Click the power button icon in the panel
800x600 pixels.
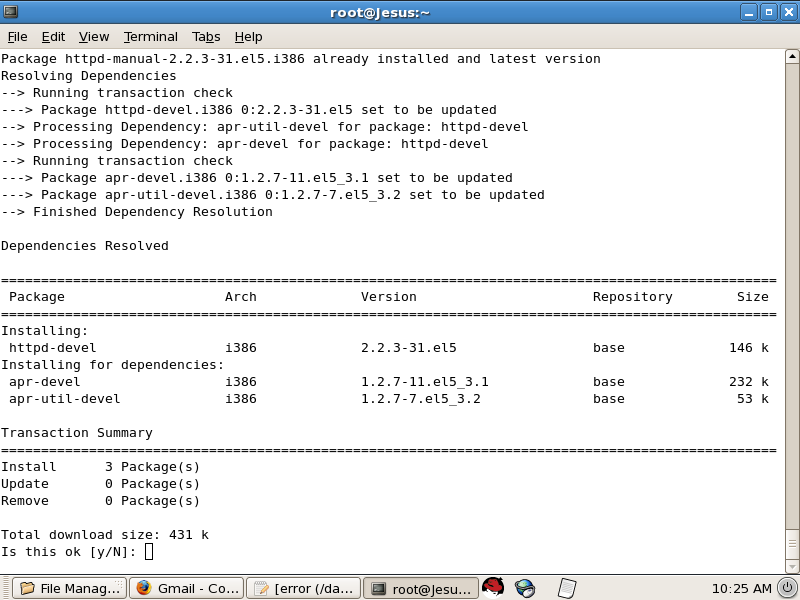[x=787, y=588]
